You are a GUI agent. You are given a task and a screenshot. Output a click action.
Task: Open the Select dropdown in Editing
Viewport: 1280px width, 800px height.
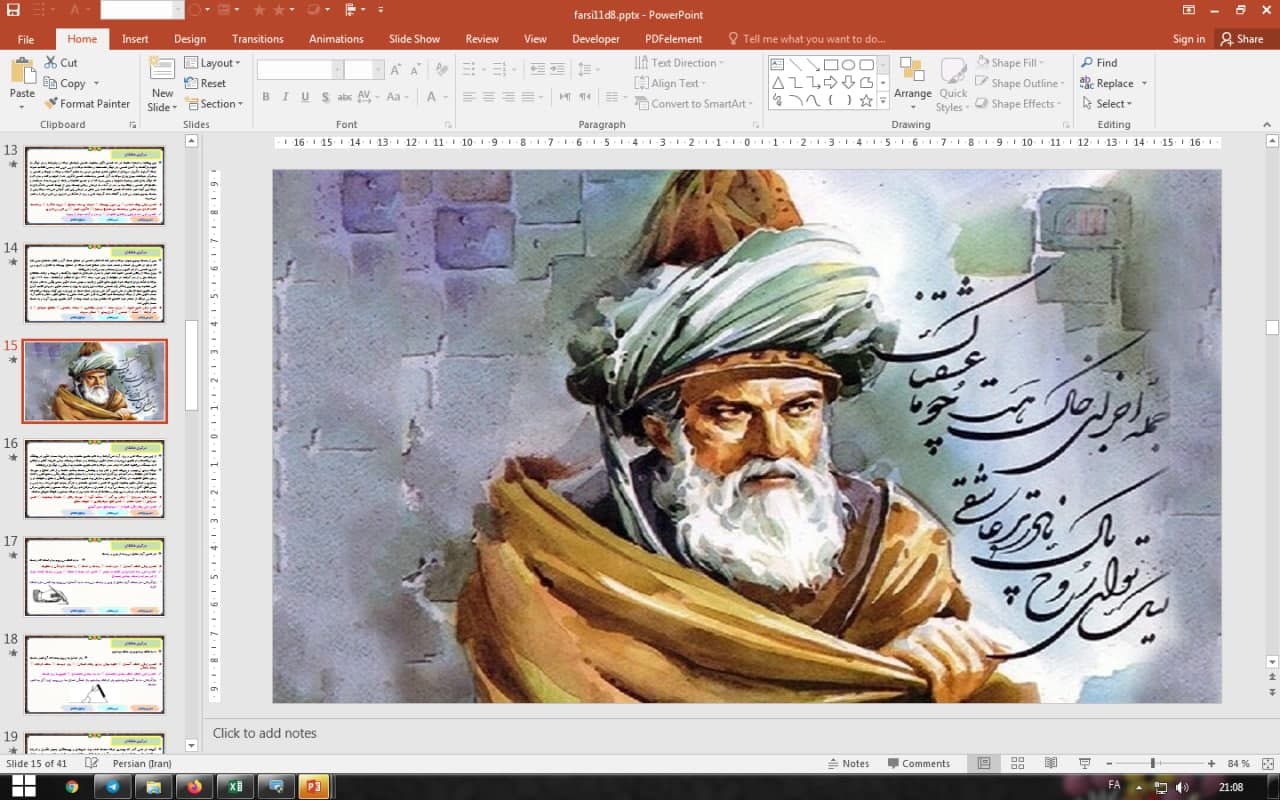pos(1106,104)
